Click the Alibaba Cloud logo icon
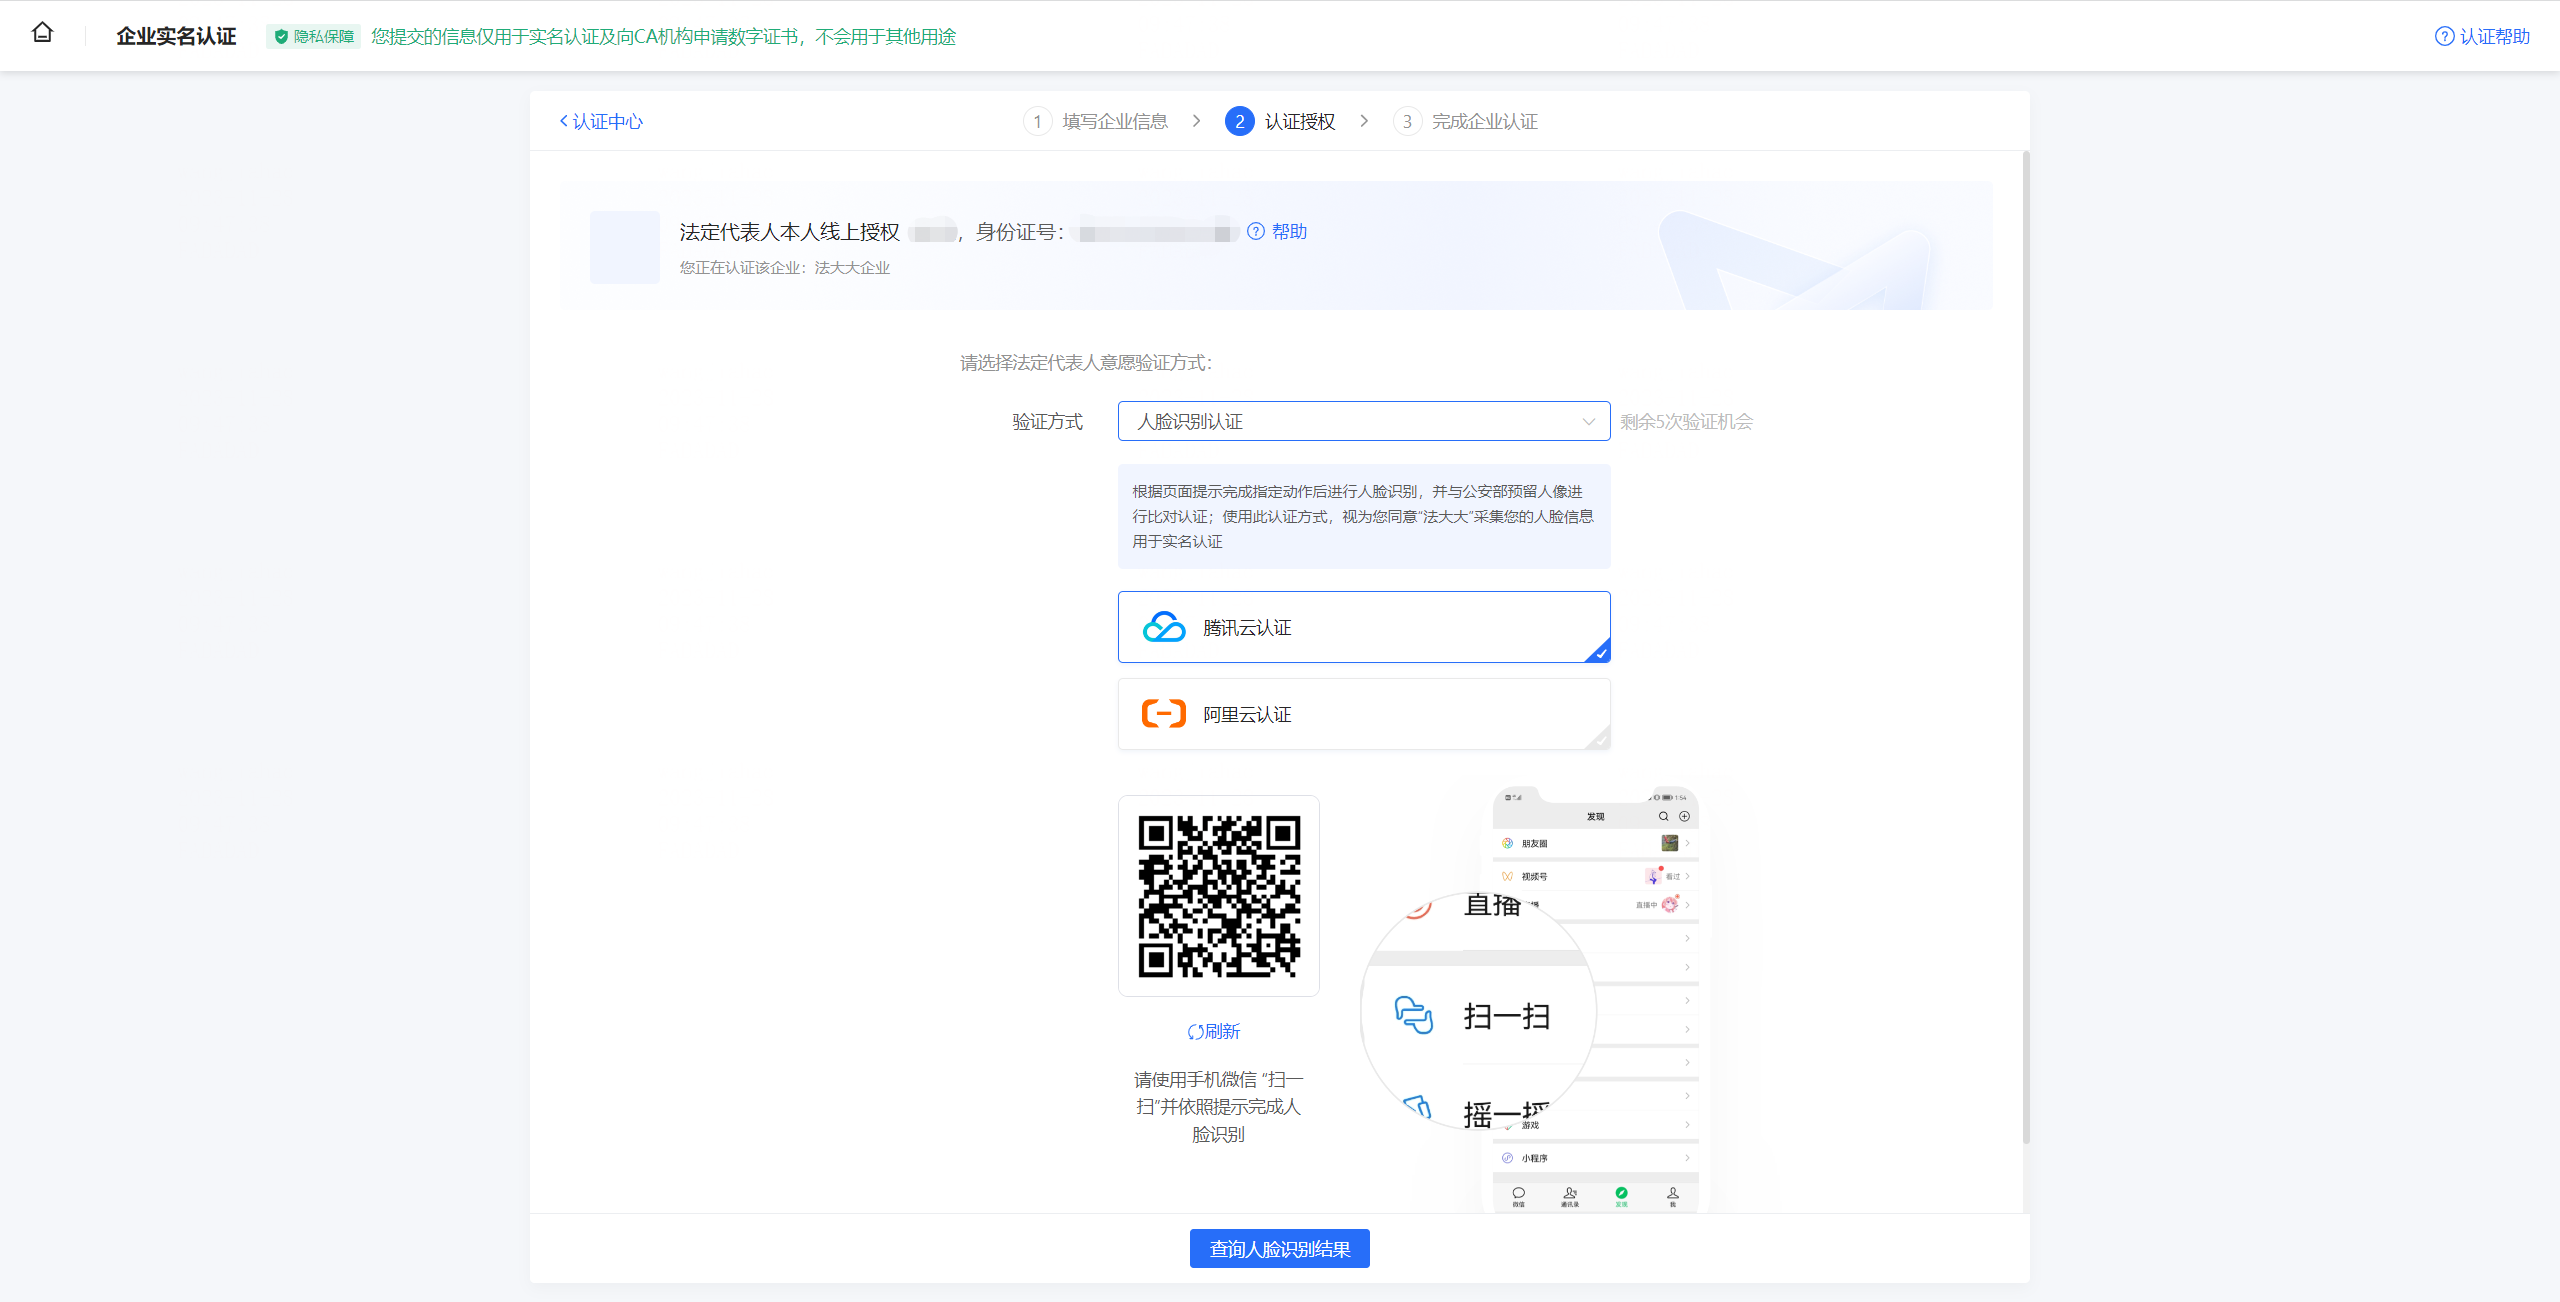2560x1302 pixels. (1164, 714)
